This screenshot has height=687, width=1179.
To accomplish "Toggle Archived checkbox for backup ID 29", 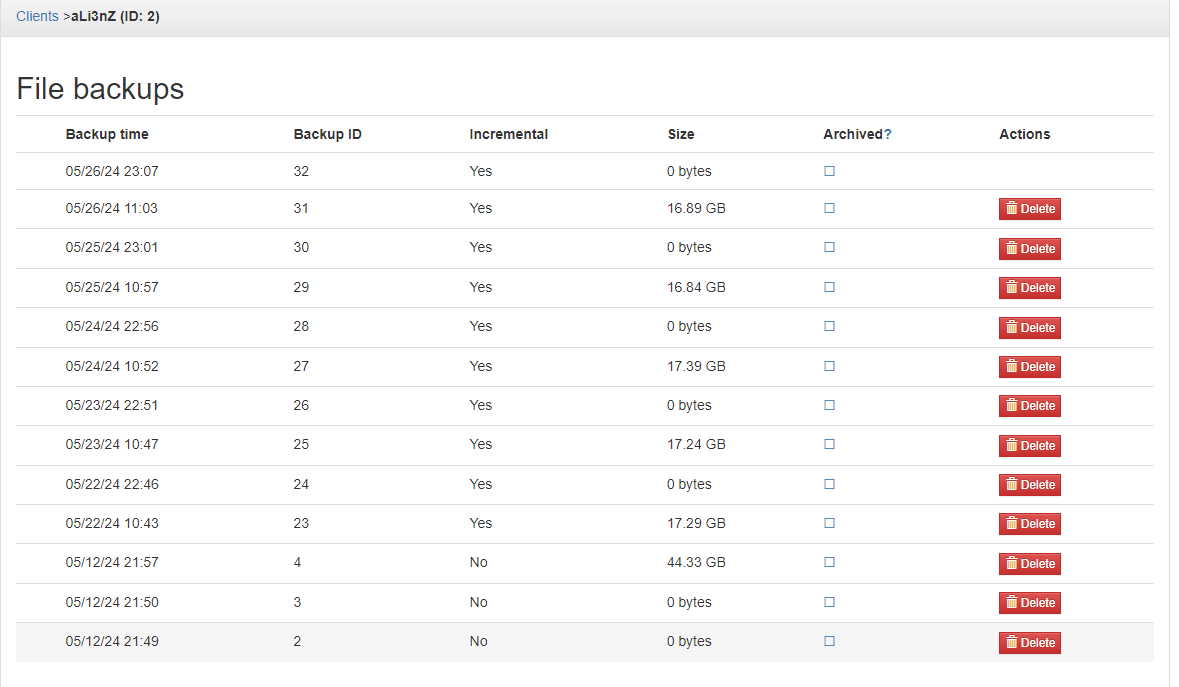I will coord(829,287).
